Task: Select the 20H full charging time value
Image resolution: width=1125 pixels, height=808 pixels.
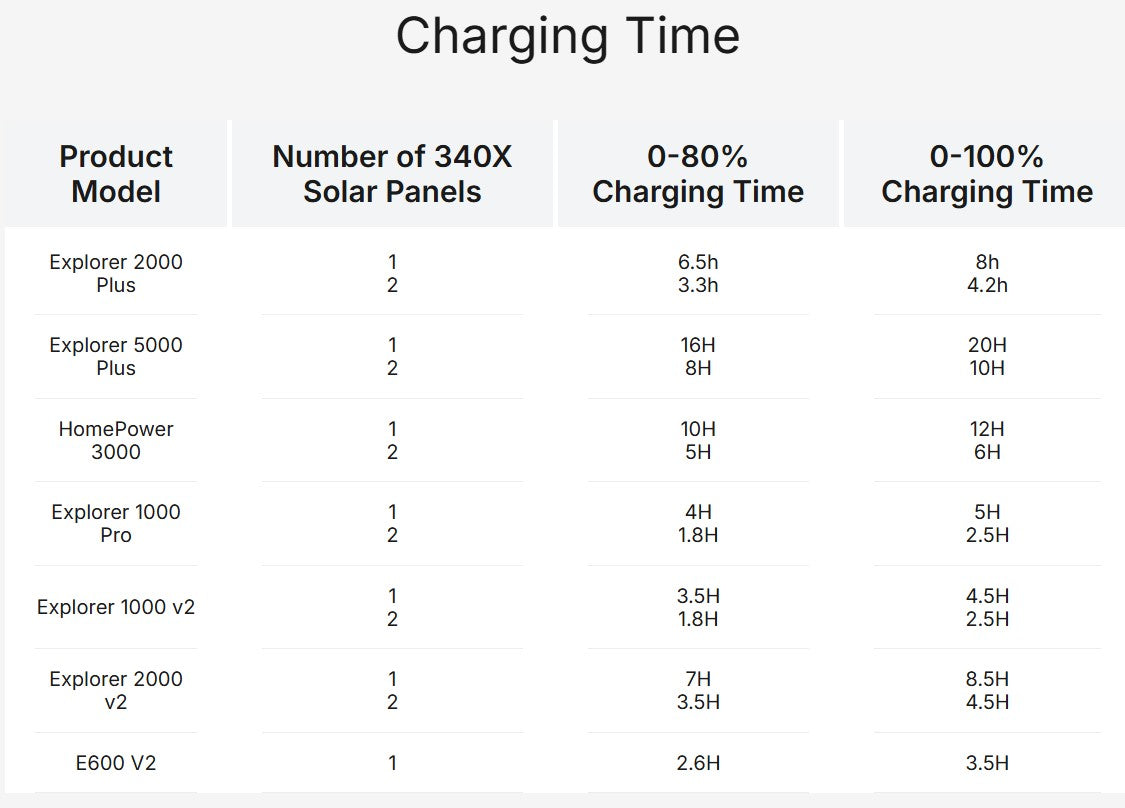Action: point(987,345)
